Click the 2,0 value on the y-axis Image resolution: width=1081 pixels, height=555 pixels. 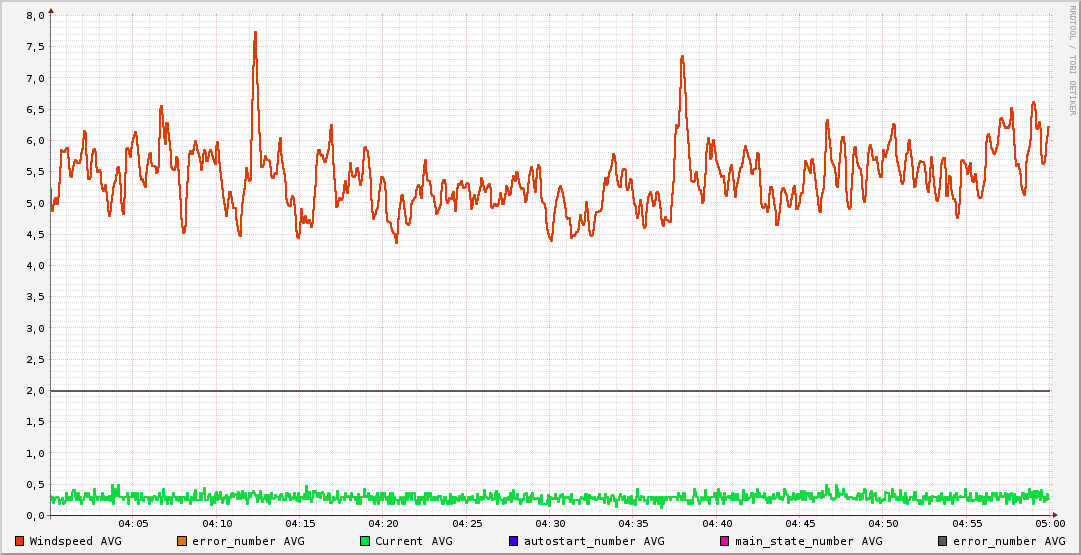[34, 390]
